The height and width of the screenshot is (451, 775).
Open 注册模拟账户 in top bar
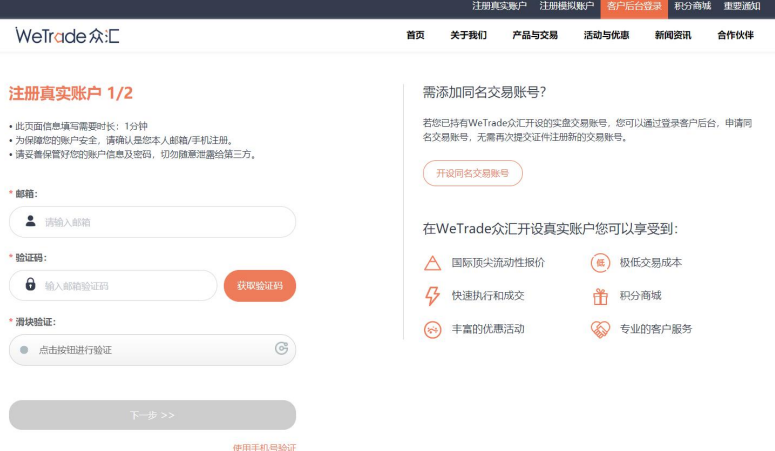(x=566, y=6)
